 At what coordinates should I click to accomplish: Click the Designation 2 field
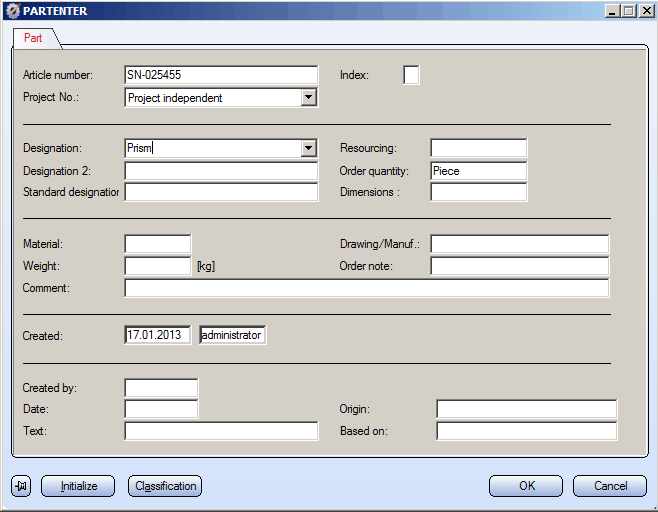pyautogui.click(x=221, y=171)
